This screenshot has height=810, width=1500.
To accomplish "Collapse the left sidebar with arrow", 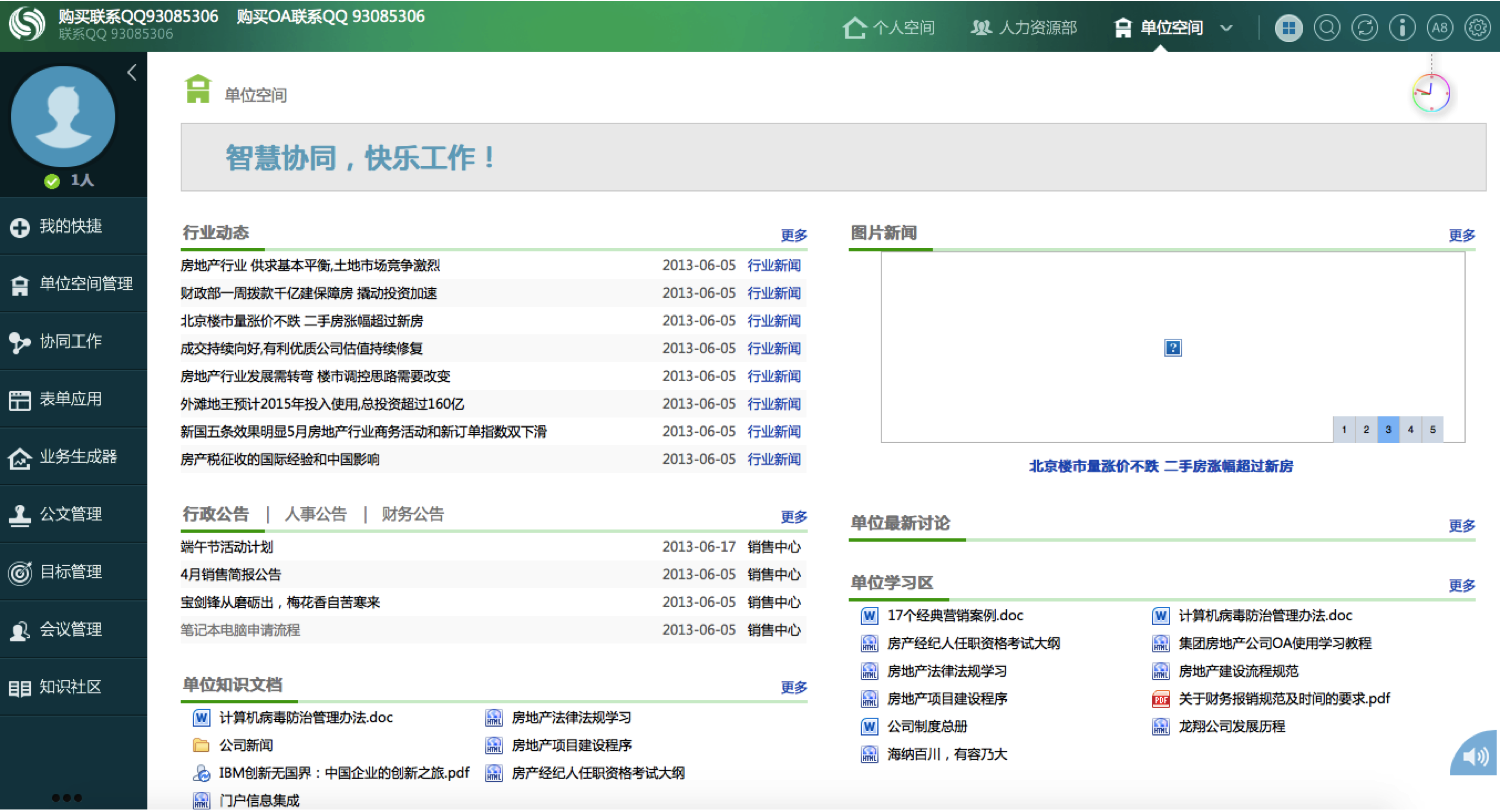I will (x=132, y=72).
